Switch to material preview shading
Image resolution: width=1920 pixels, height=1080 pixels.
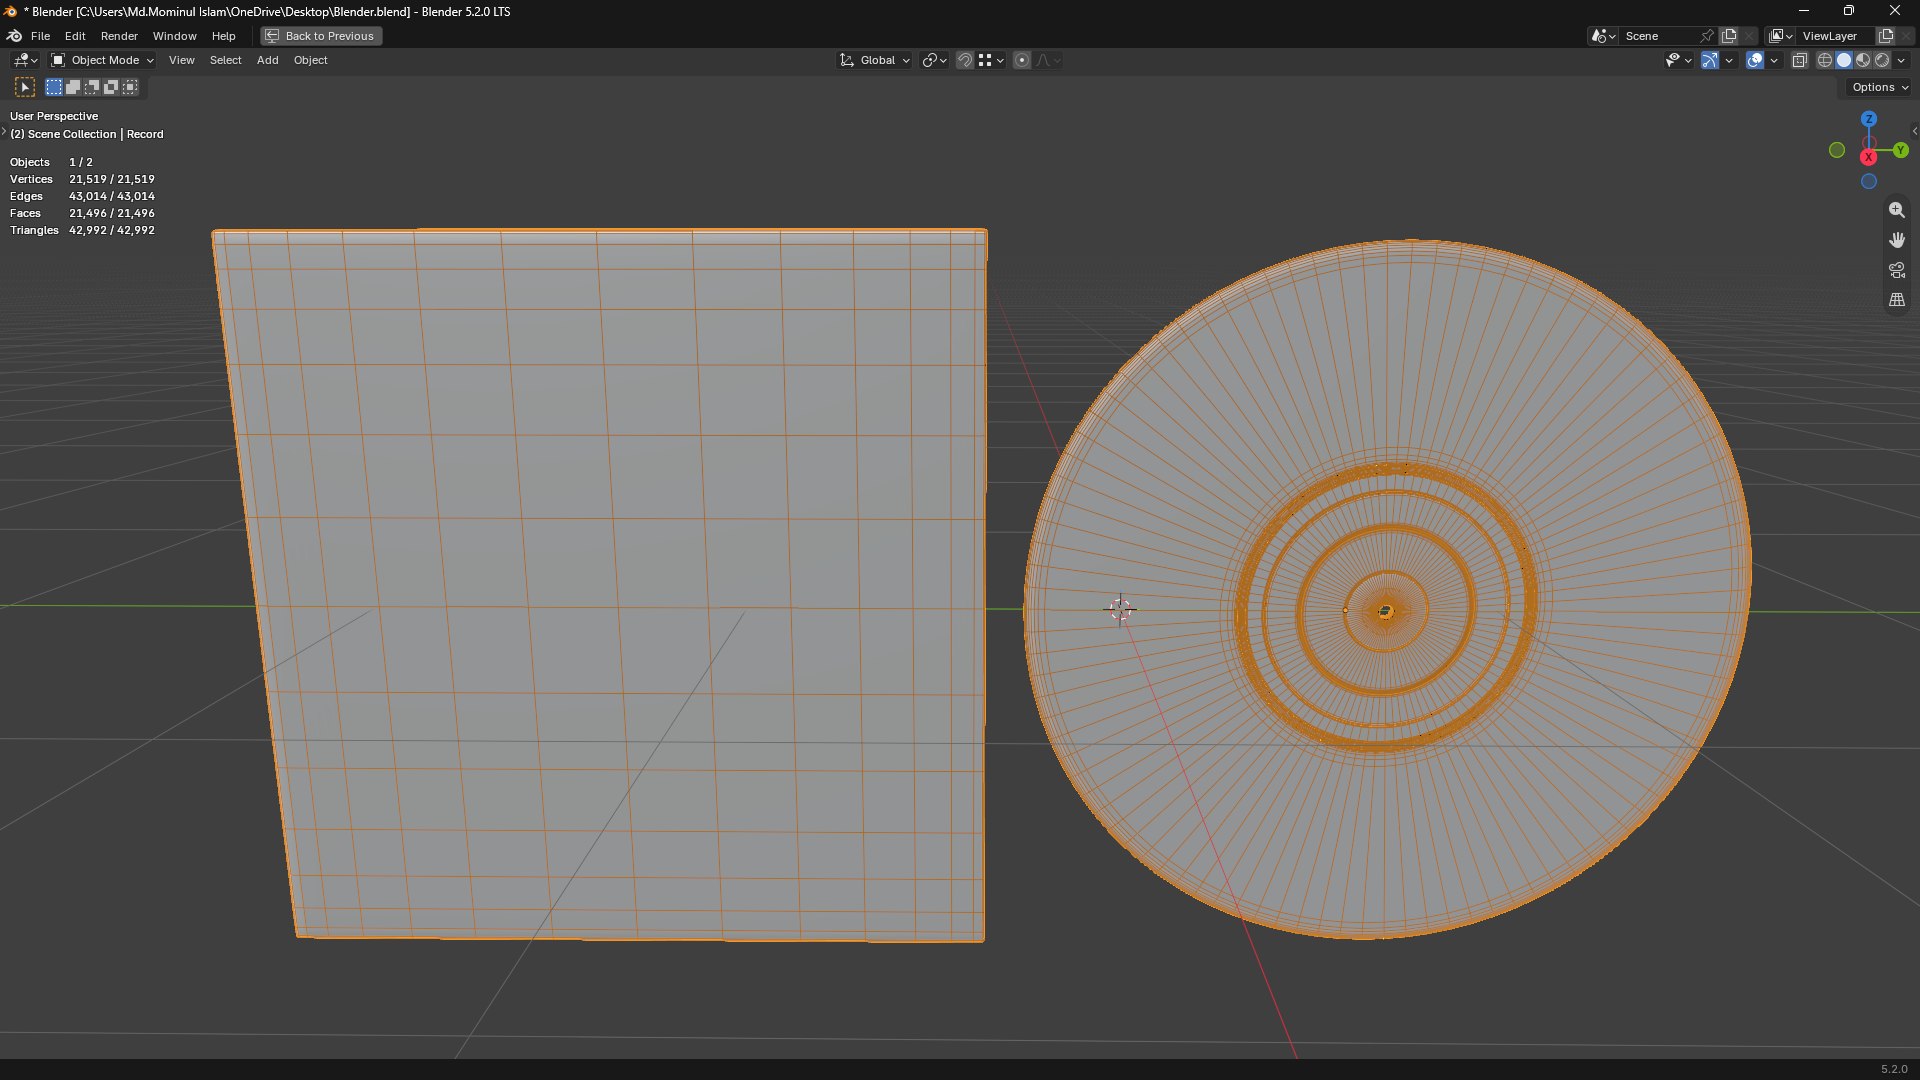[x=1863, y=61]
